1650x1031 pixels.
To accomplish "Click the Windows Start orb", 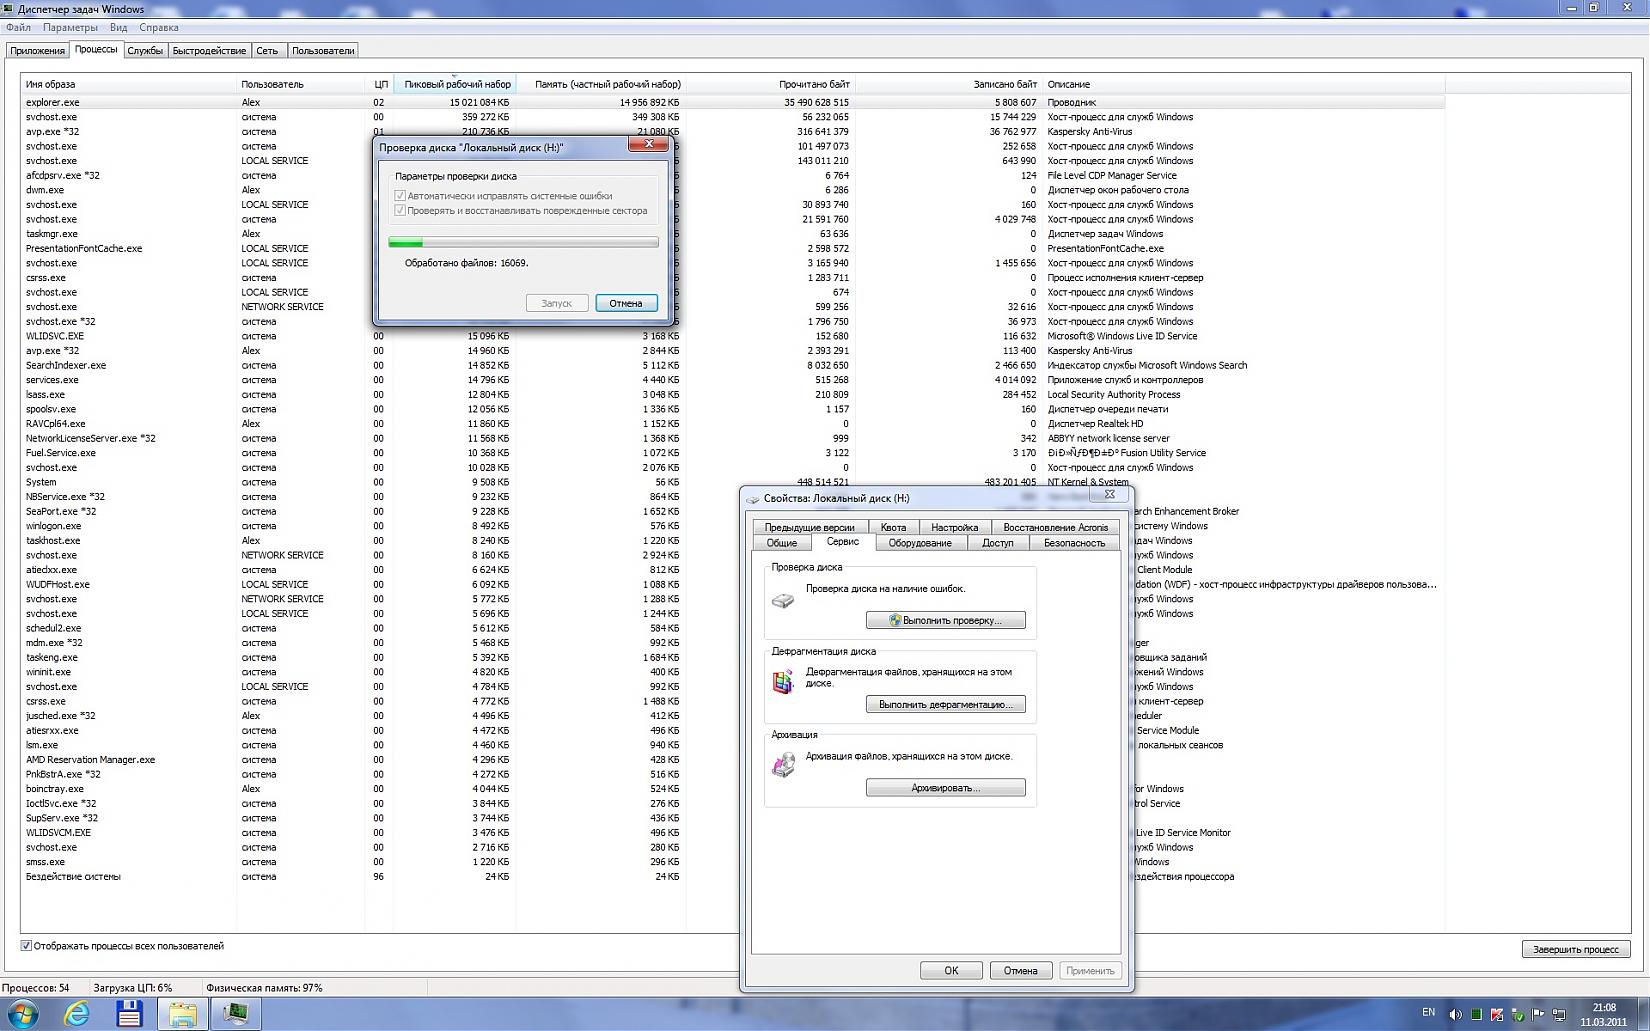I will click(x=22, y=1013).
